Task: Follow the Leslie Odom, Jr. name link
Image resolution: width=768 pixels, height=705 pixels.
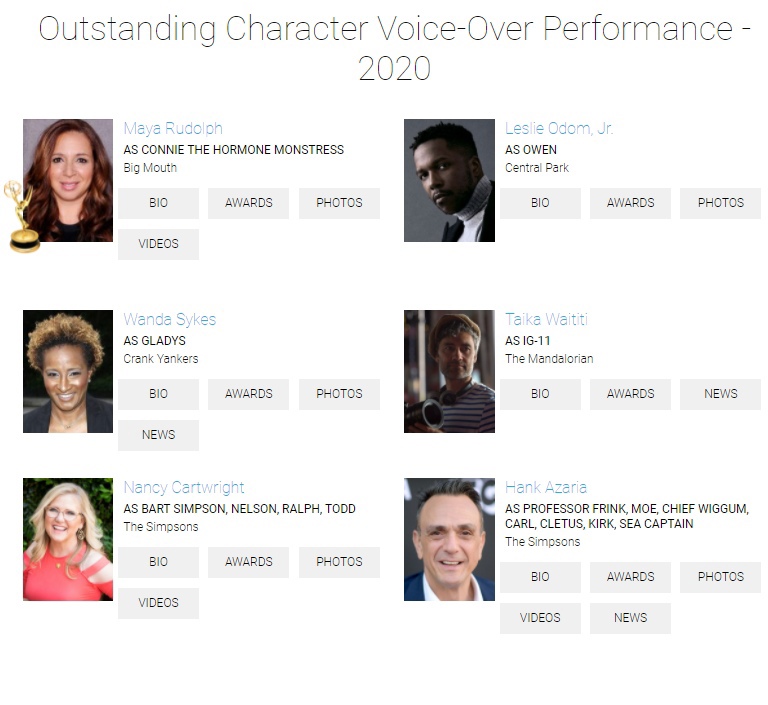Action: tap(559, 129)
